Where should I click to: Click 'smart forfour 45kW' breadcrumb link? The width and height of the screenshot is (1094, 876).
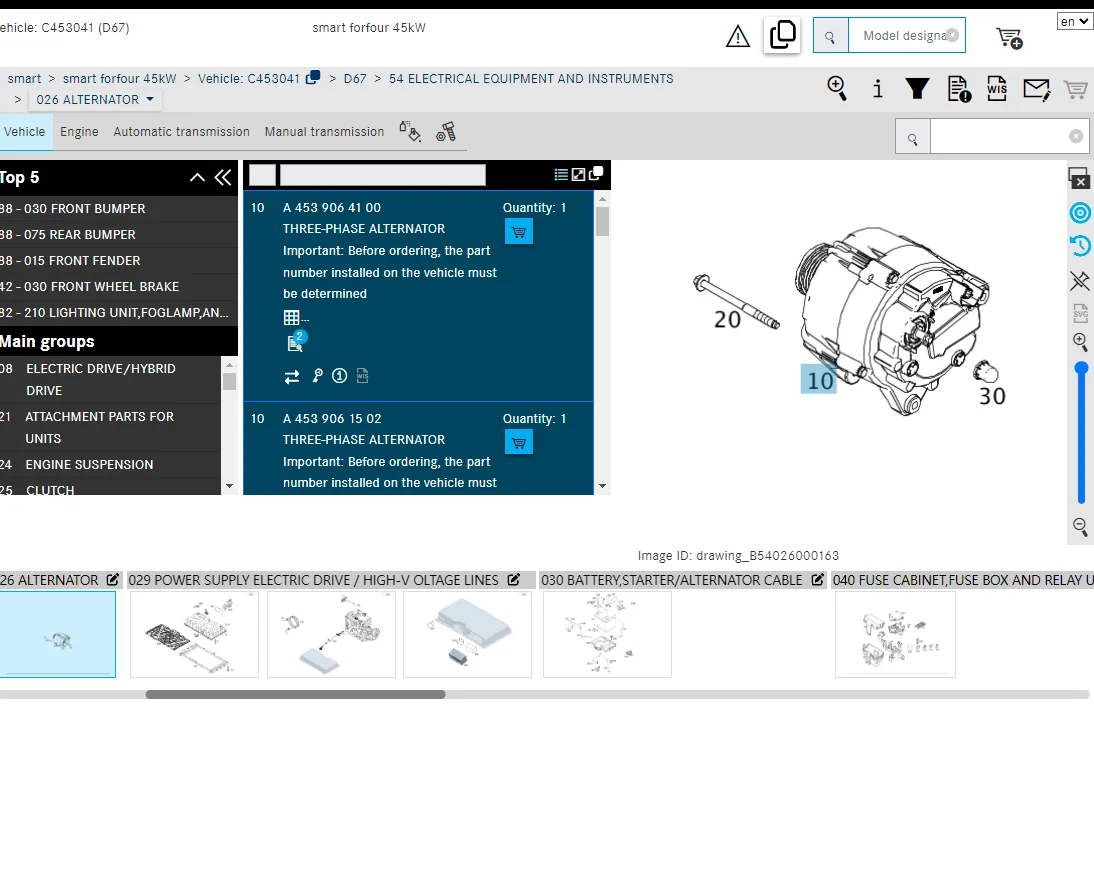click(119, 79)
